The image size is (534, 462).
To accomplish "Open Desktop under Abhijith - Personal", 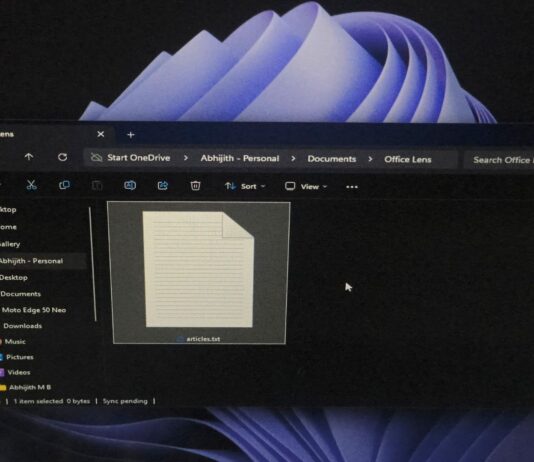I will tap(14, 277).
